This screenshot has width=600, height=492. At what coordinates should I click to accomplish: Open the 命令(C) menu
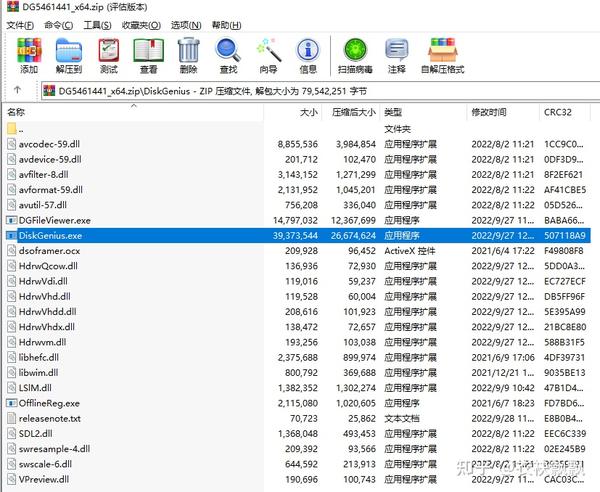click(x=59, y=25)
